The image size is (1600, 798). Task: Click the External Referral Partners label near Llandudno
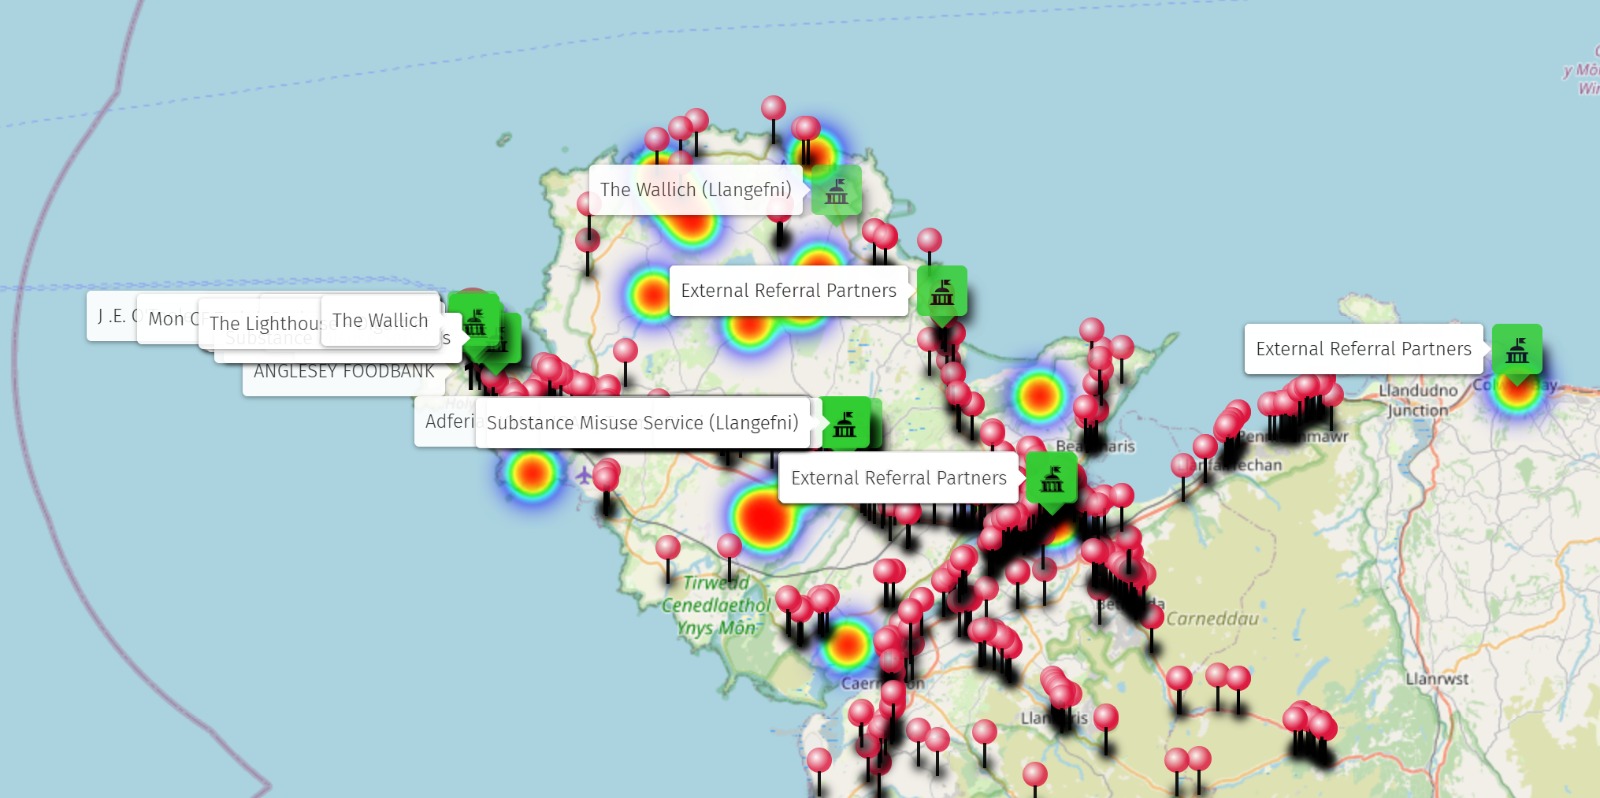point(1363,349)
